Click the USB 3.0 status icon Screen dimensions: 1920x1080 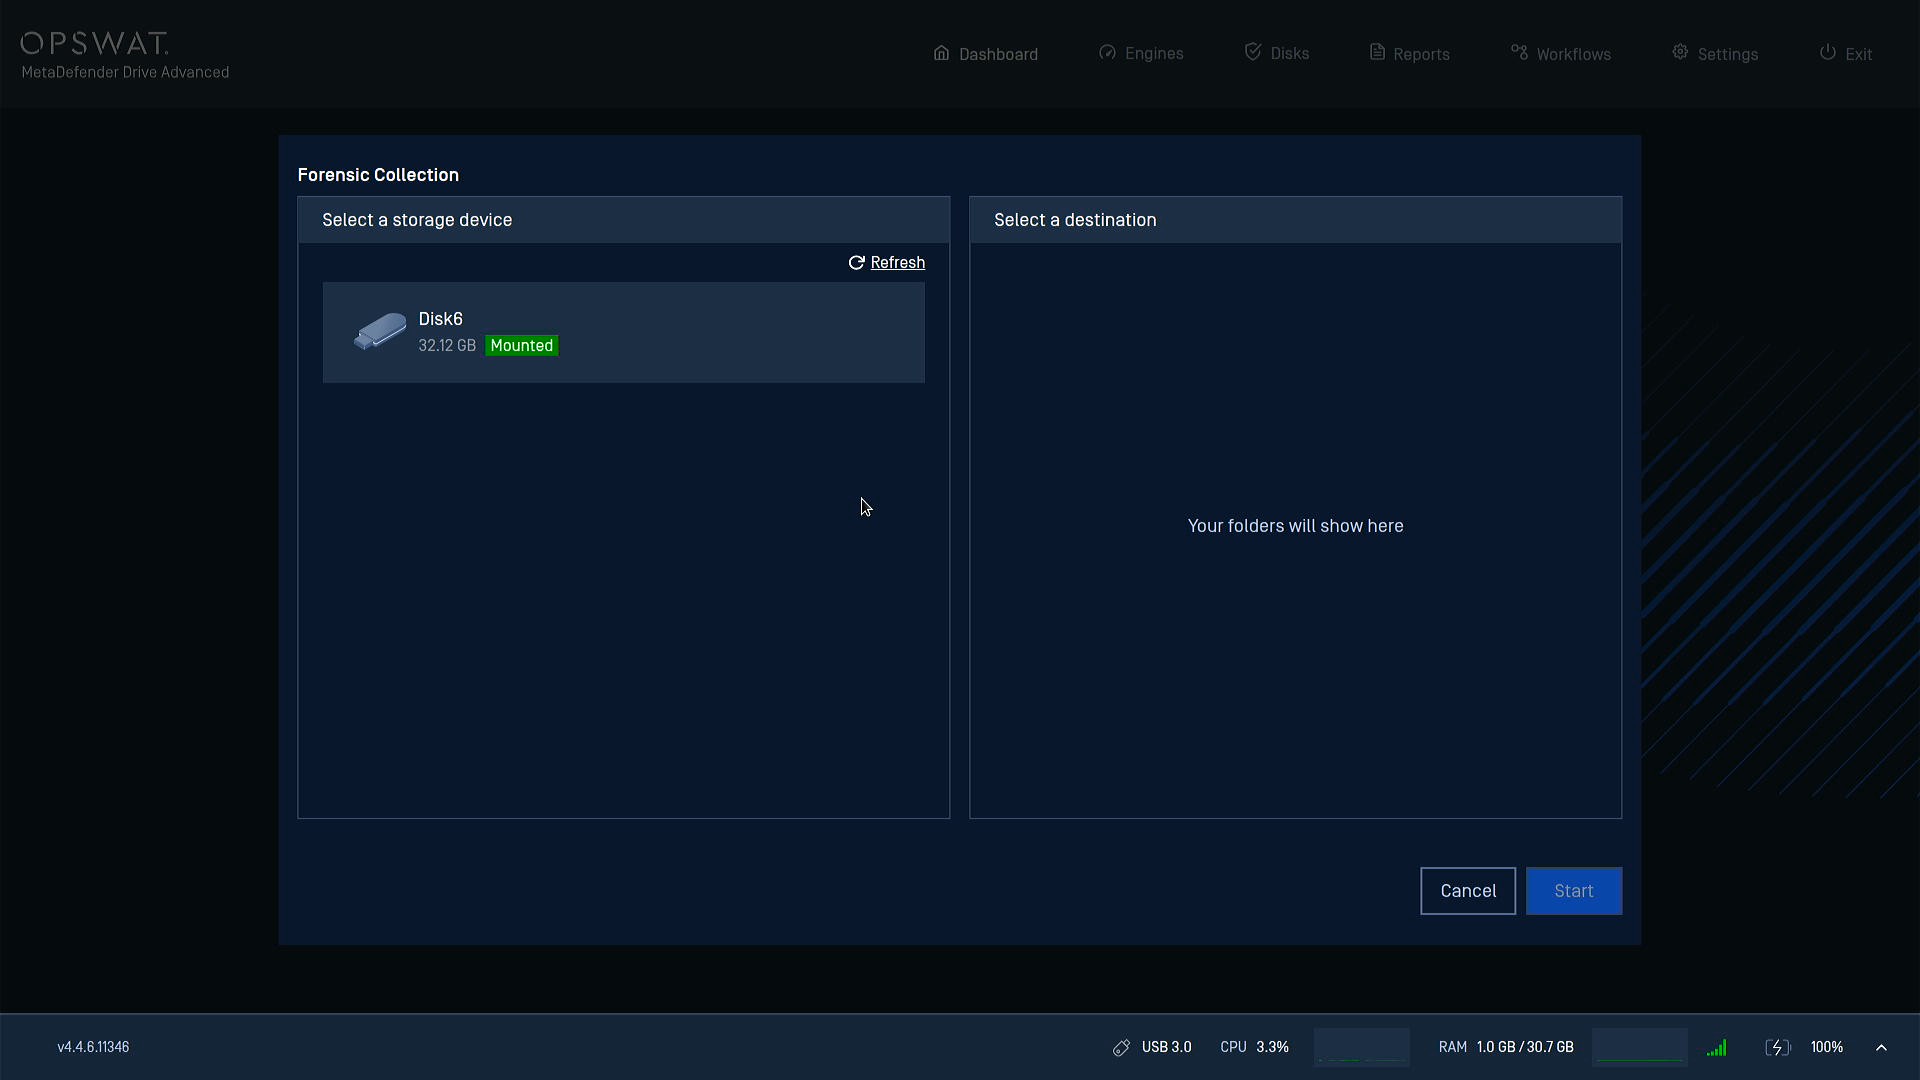click(x=1121, y=1048)
